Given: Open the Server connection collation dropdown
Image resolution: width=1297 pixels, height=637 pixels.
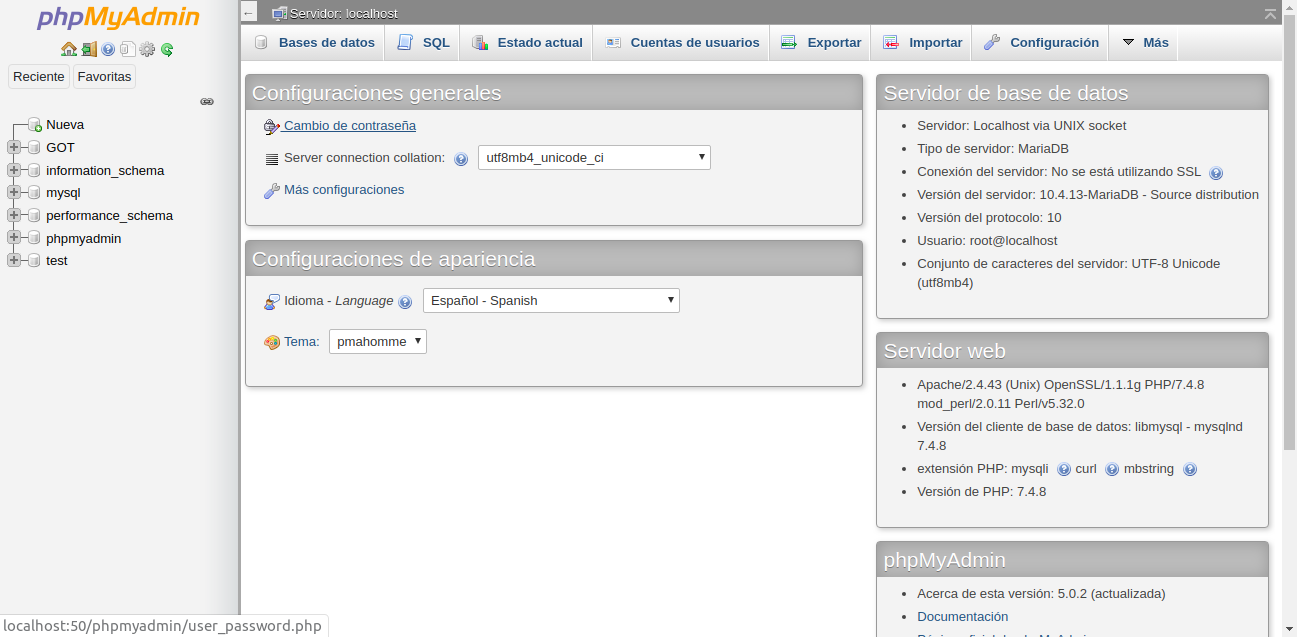Looking at the screenshot, I should pos(594,157).
